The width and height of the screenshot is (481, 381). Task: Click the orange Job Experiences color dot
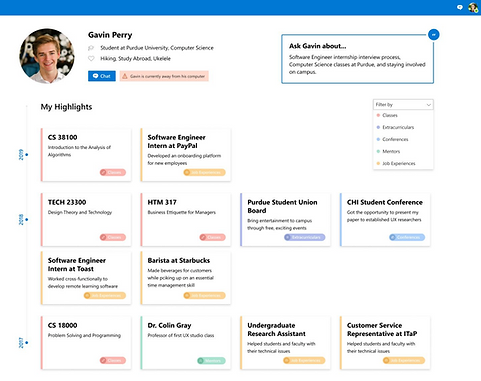378,163
